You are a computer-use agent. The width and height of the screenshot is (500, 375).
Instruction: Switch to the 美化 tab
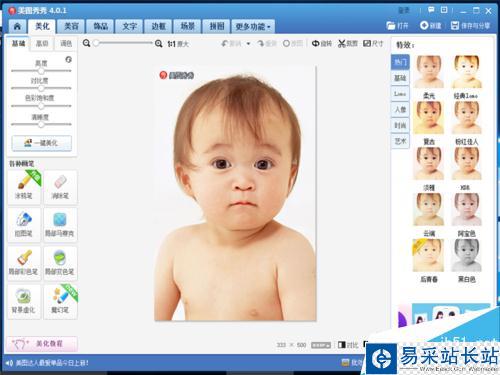[42, 26]
